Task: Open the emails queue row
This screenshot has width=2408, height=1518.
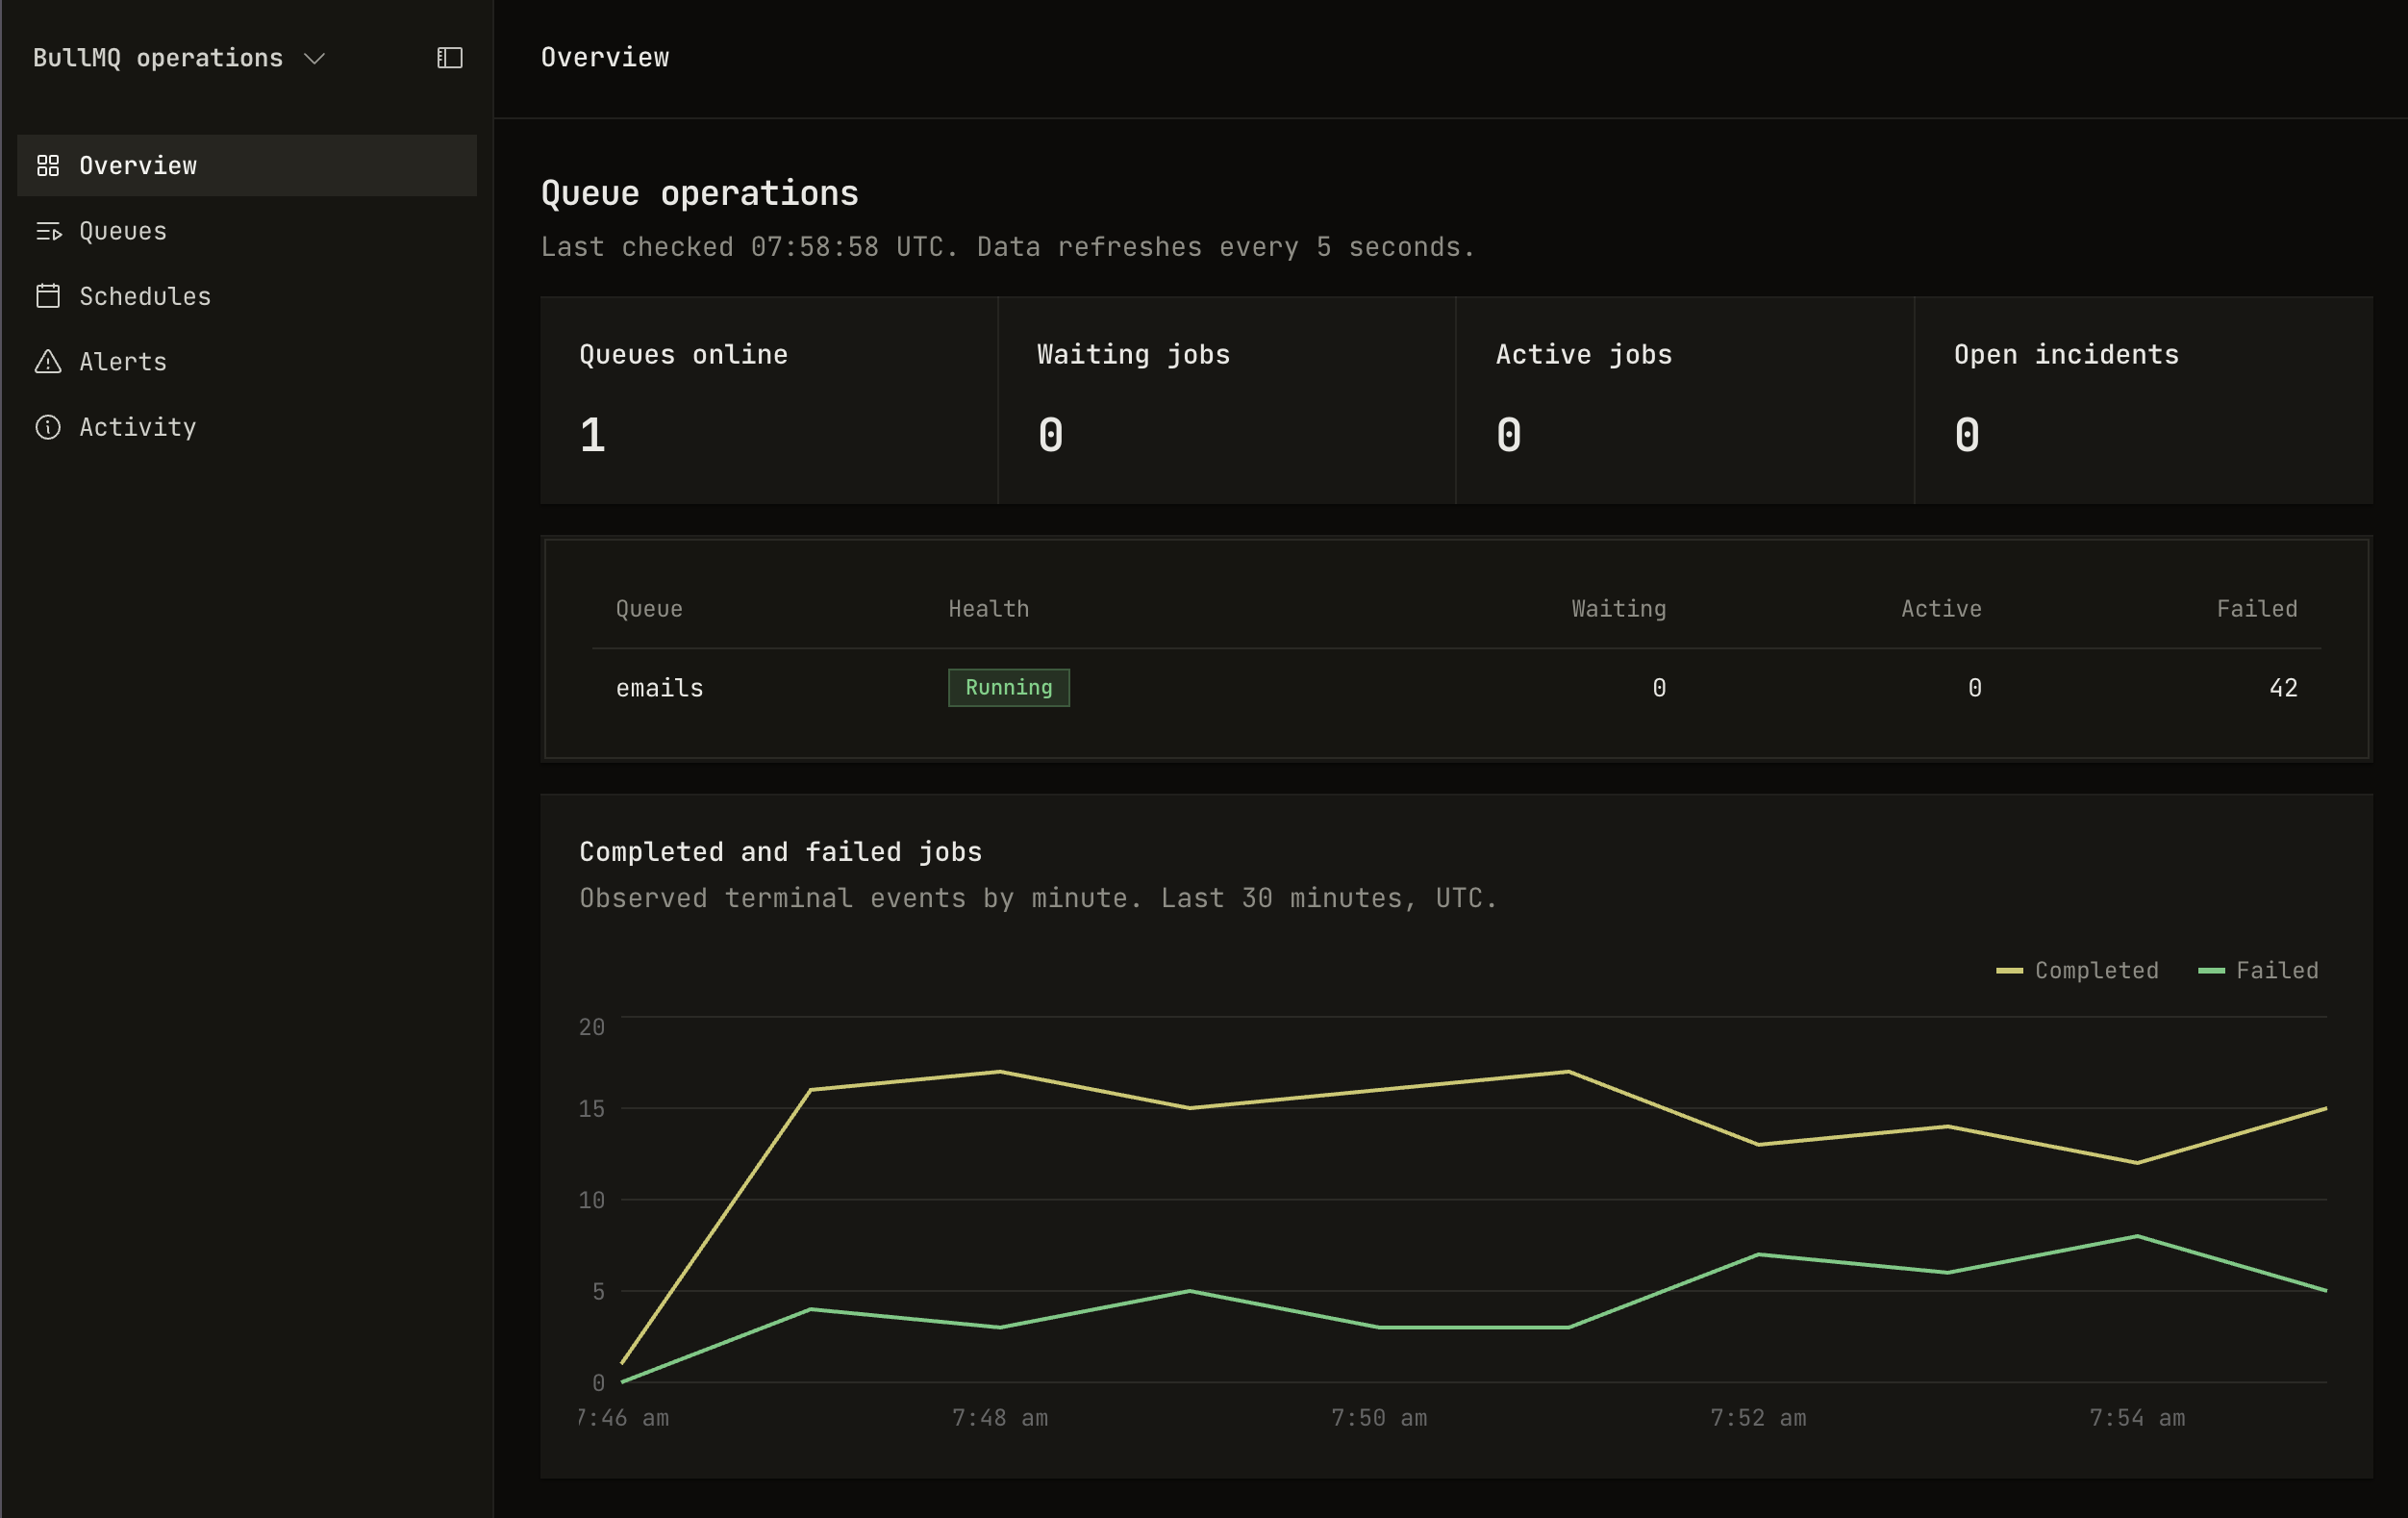Action: 1456,688
